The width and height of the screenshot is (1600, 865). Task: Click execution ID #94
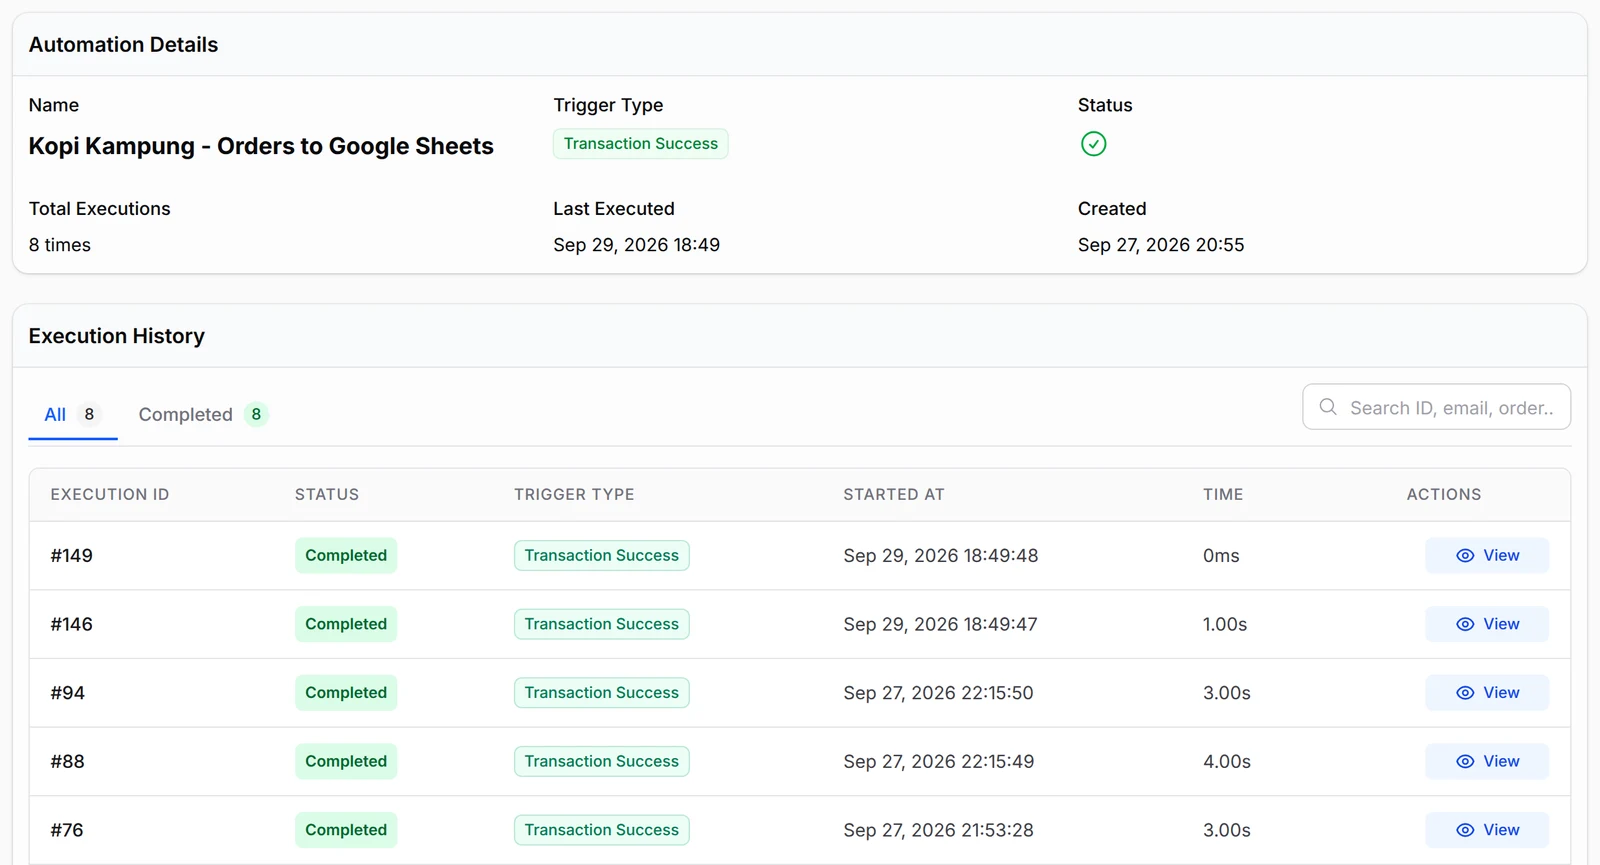click(x=68, y=693)
